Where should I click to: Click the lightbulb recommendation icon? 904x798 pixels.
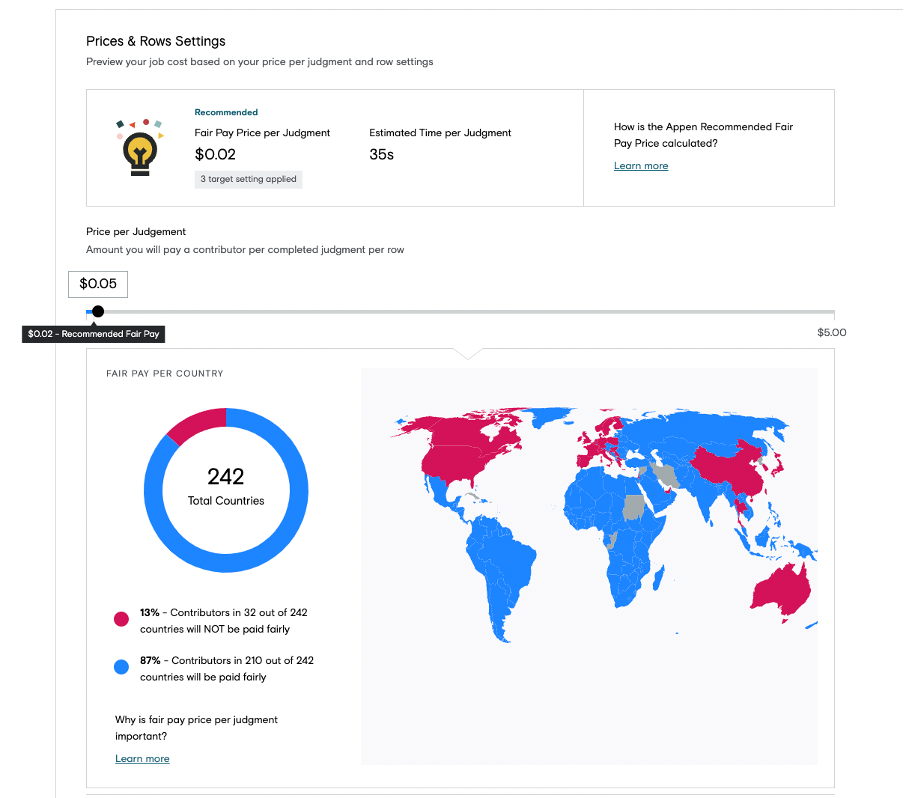pos(140,148)
